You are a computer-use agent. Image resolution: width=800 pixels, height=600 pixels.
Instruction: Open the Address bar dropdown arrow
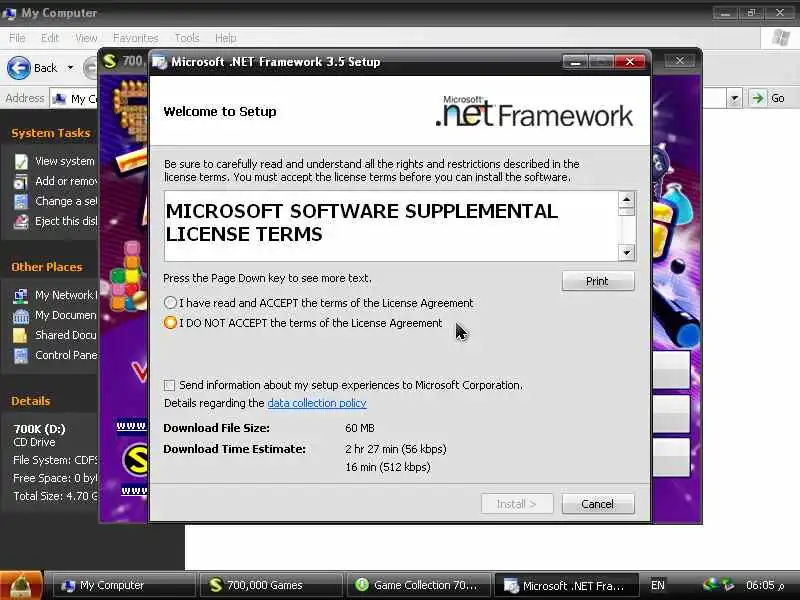pos(734,98)
